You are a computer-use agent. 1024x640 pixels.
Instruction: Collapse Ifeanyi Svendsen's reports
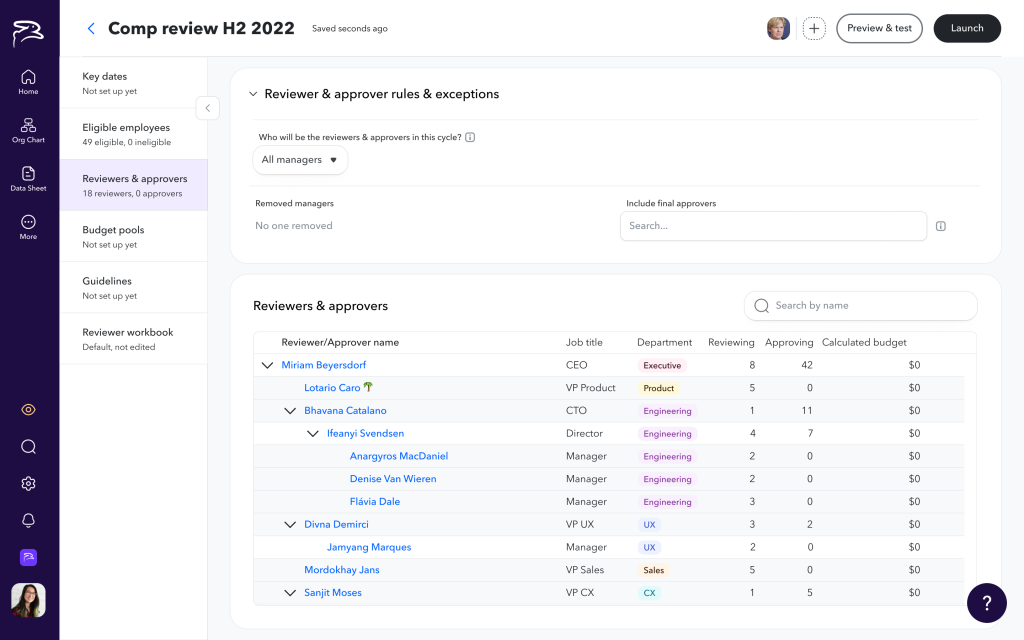click(x=313, y=434)
